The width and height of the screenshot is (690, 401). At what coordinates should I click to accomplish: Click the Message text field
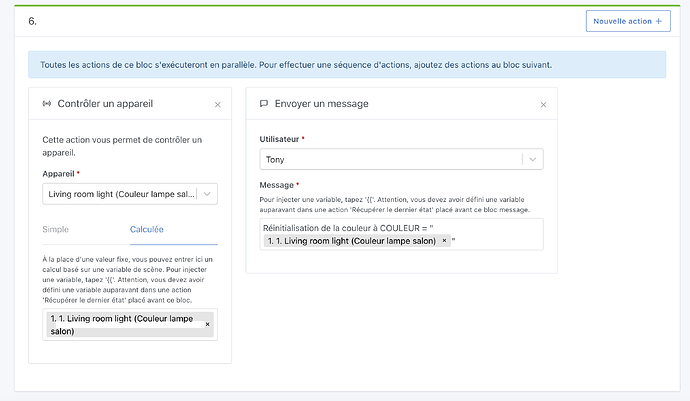401,234
